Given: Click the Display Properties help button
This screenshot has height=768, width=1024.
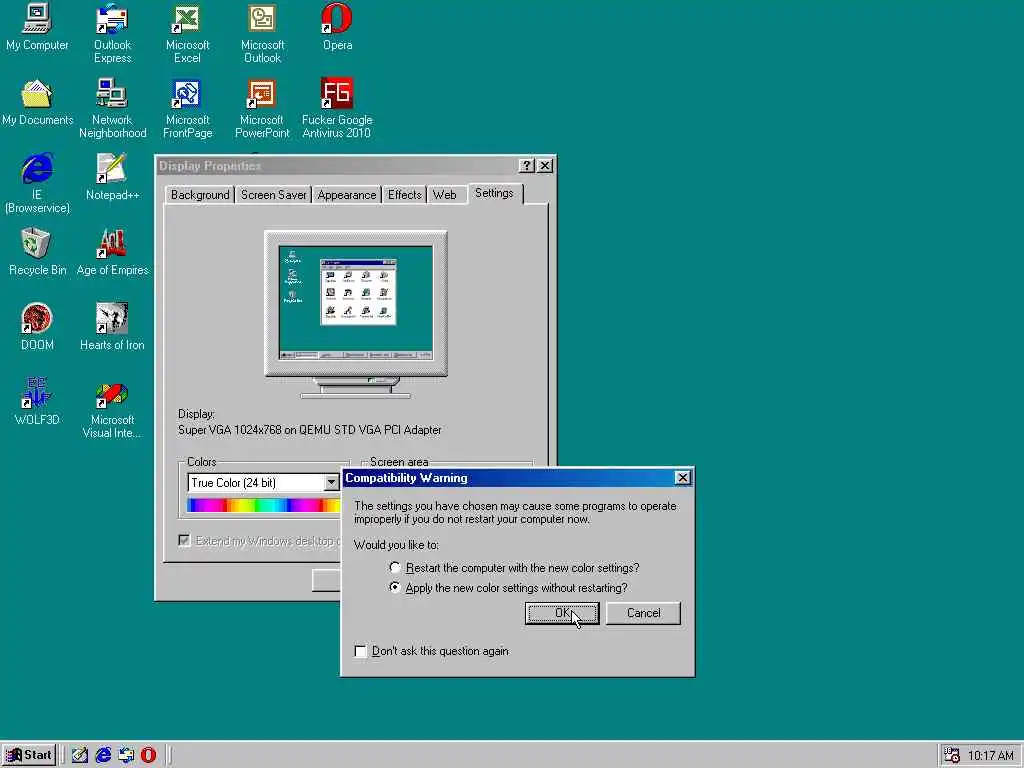Looking at the screenshot, I should (x=526, y=166).
